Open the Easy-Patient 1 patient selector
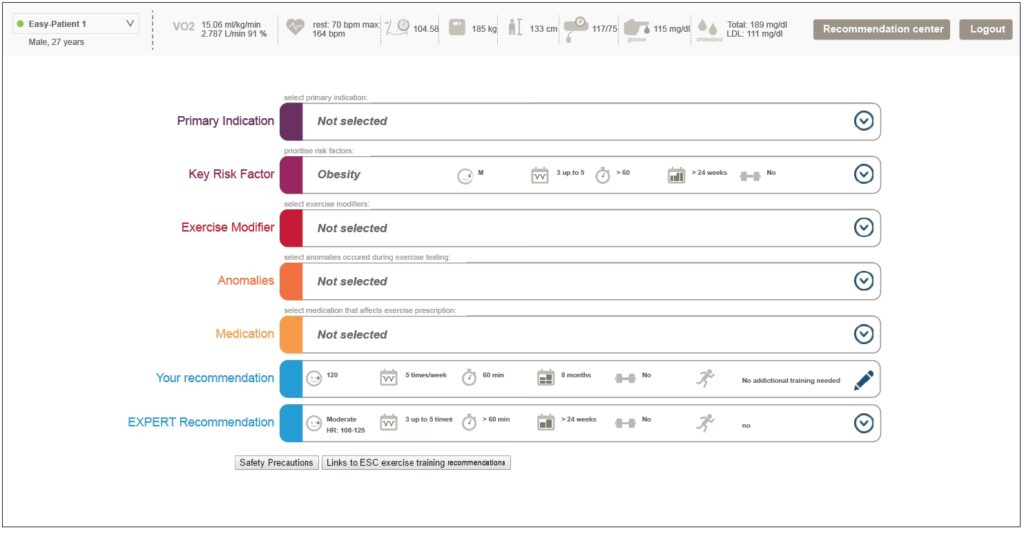The height and width of the screenshot is (539, 1024). (76, 23)
